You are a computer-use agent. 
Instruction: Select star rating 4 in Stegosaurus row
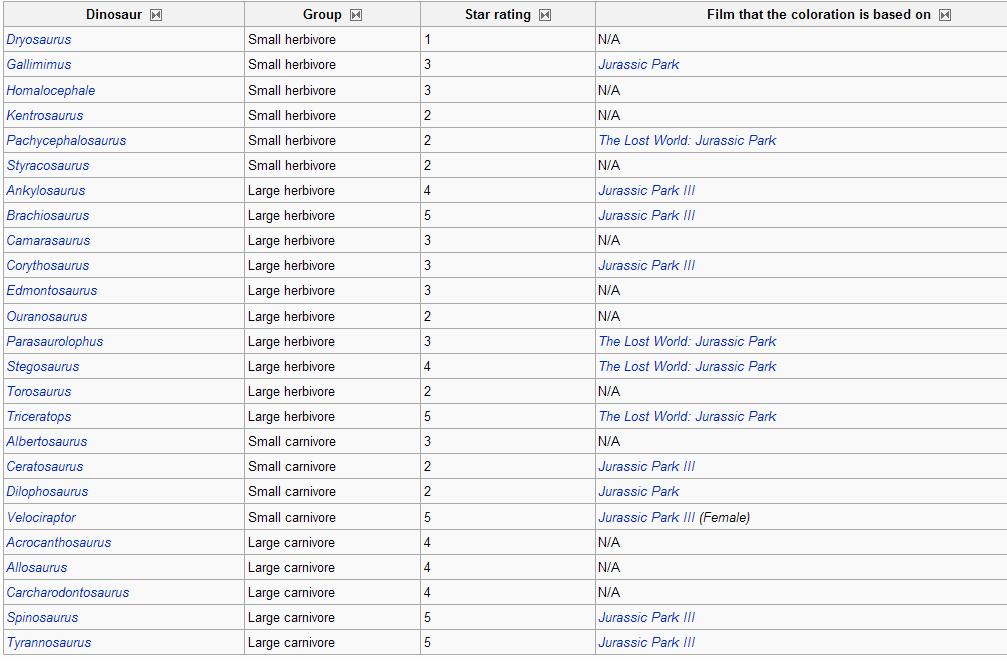(x=427, y=367)
